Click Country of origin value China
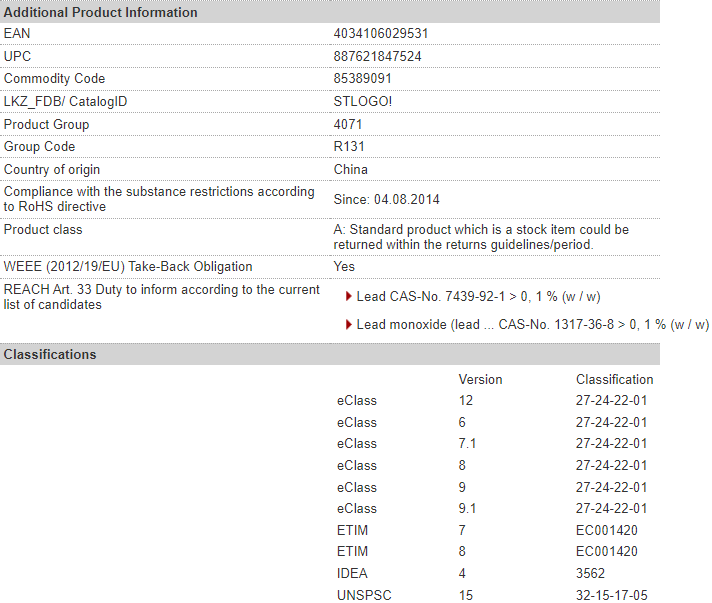The image size is (712, 603). coord(351,169)
